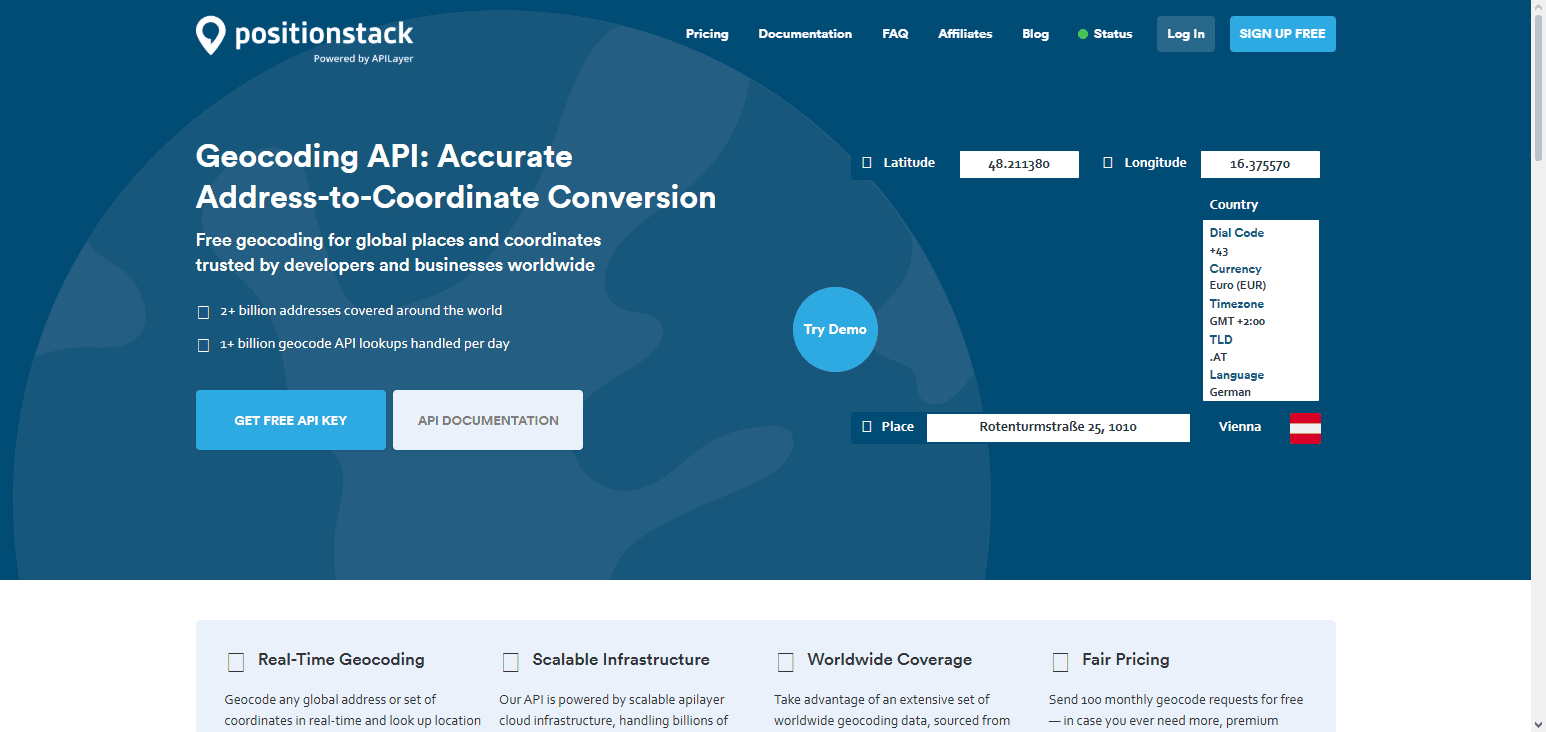The image size is (1546, 732).
Task: Click the round Try Demo button
Action: (x=835, y=329)
